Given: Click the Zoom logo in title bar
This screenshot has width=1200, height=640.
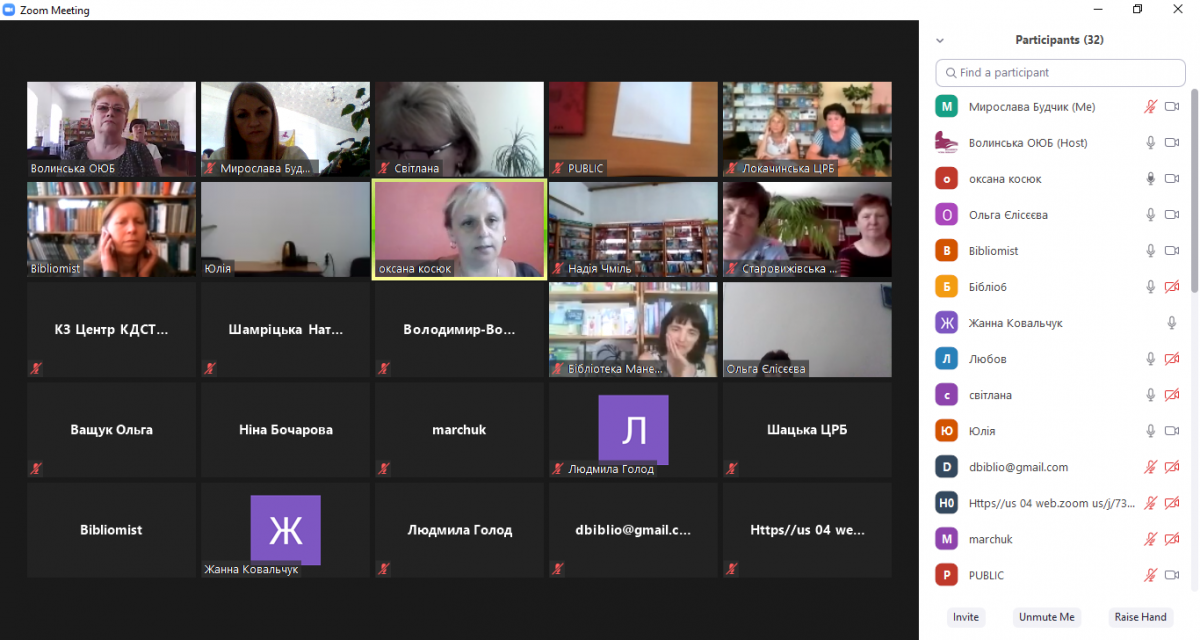Looking at the screenshot, I should click(9, 10).
